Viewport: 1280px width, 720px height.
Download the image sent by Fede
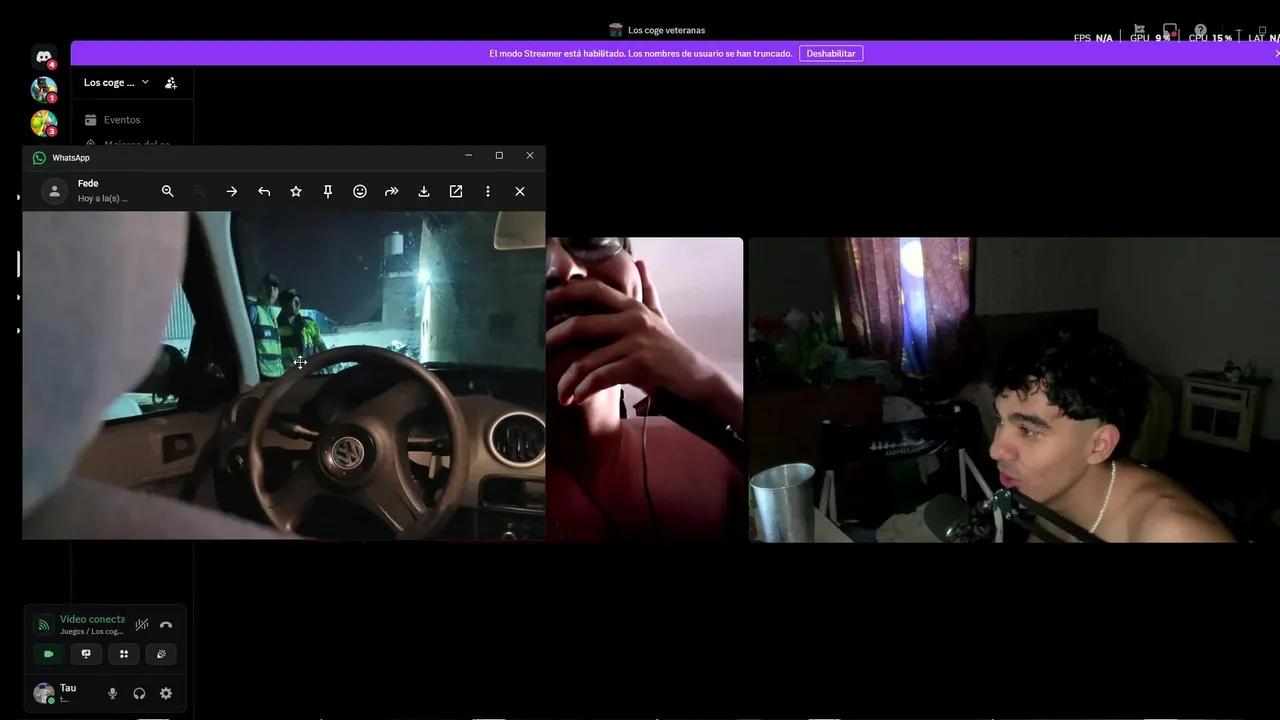pyautogui.click(x=423, y=191)
